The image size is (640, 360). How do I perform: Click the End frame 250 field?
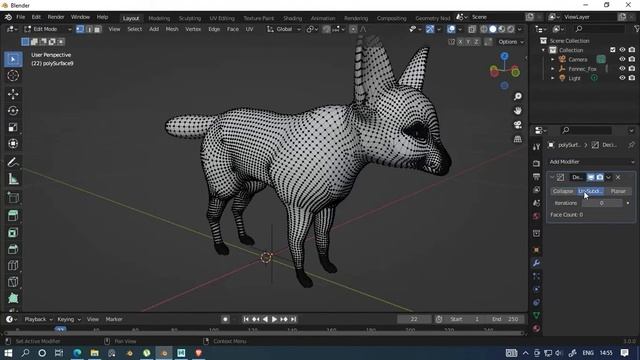(x=505, y=320)
